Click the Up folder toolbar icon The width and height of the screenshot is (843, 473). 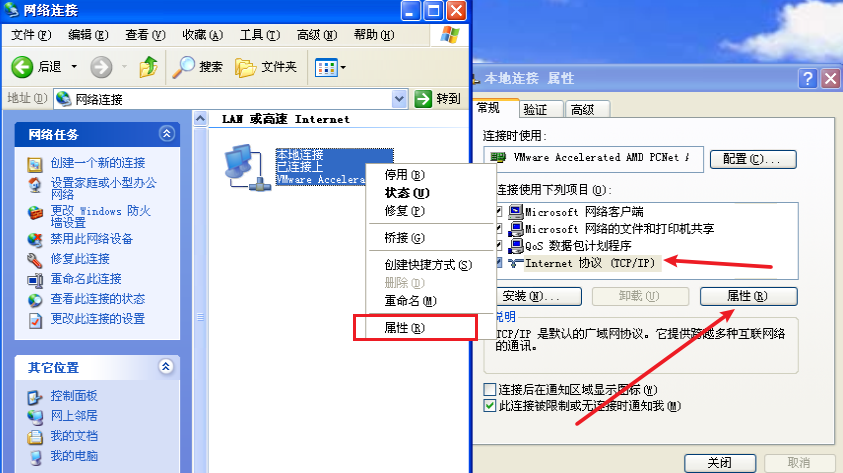[148, 67]
